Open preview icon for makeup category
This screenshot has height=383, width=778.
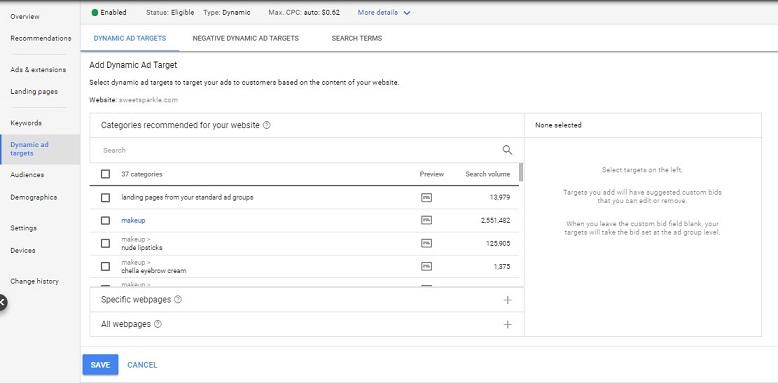[426, 220]
